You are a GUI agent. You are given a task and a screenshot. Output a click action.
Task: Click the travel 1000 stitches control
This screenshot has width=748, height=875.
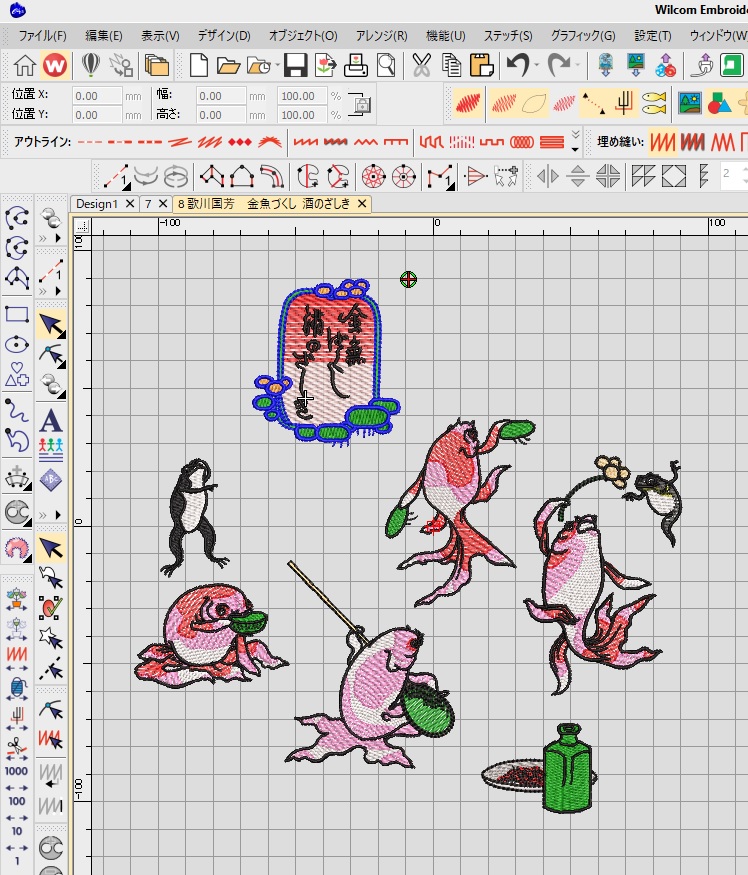(16, 777)
